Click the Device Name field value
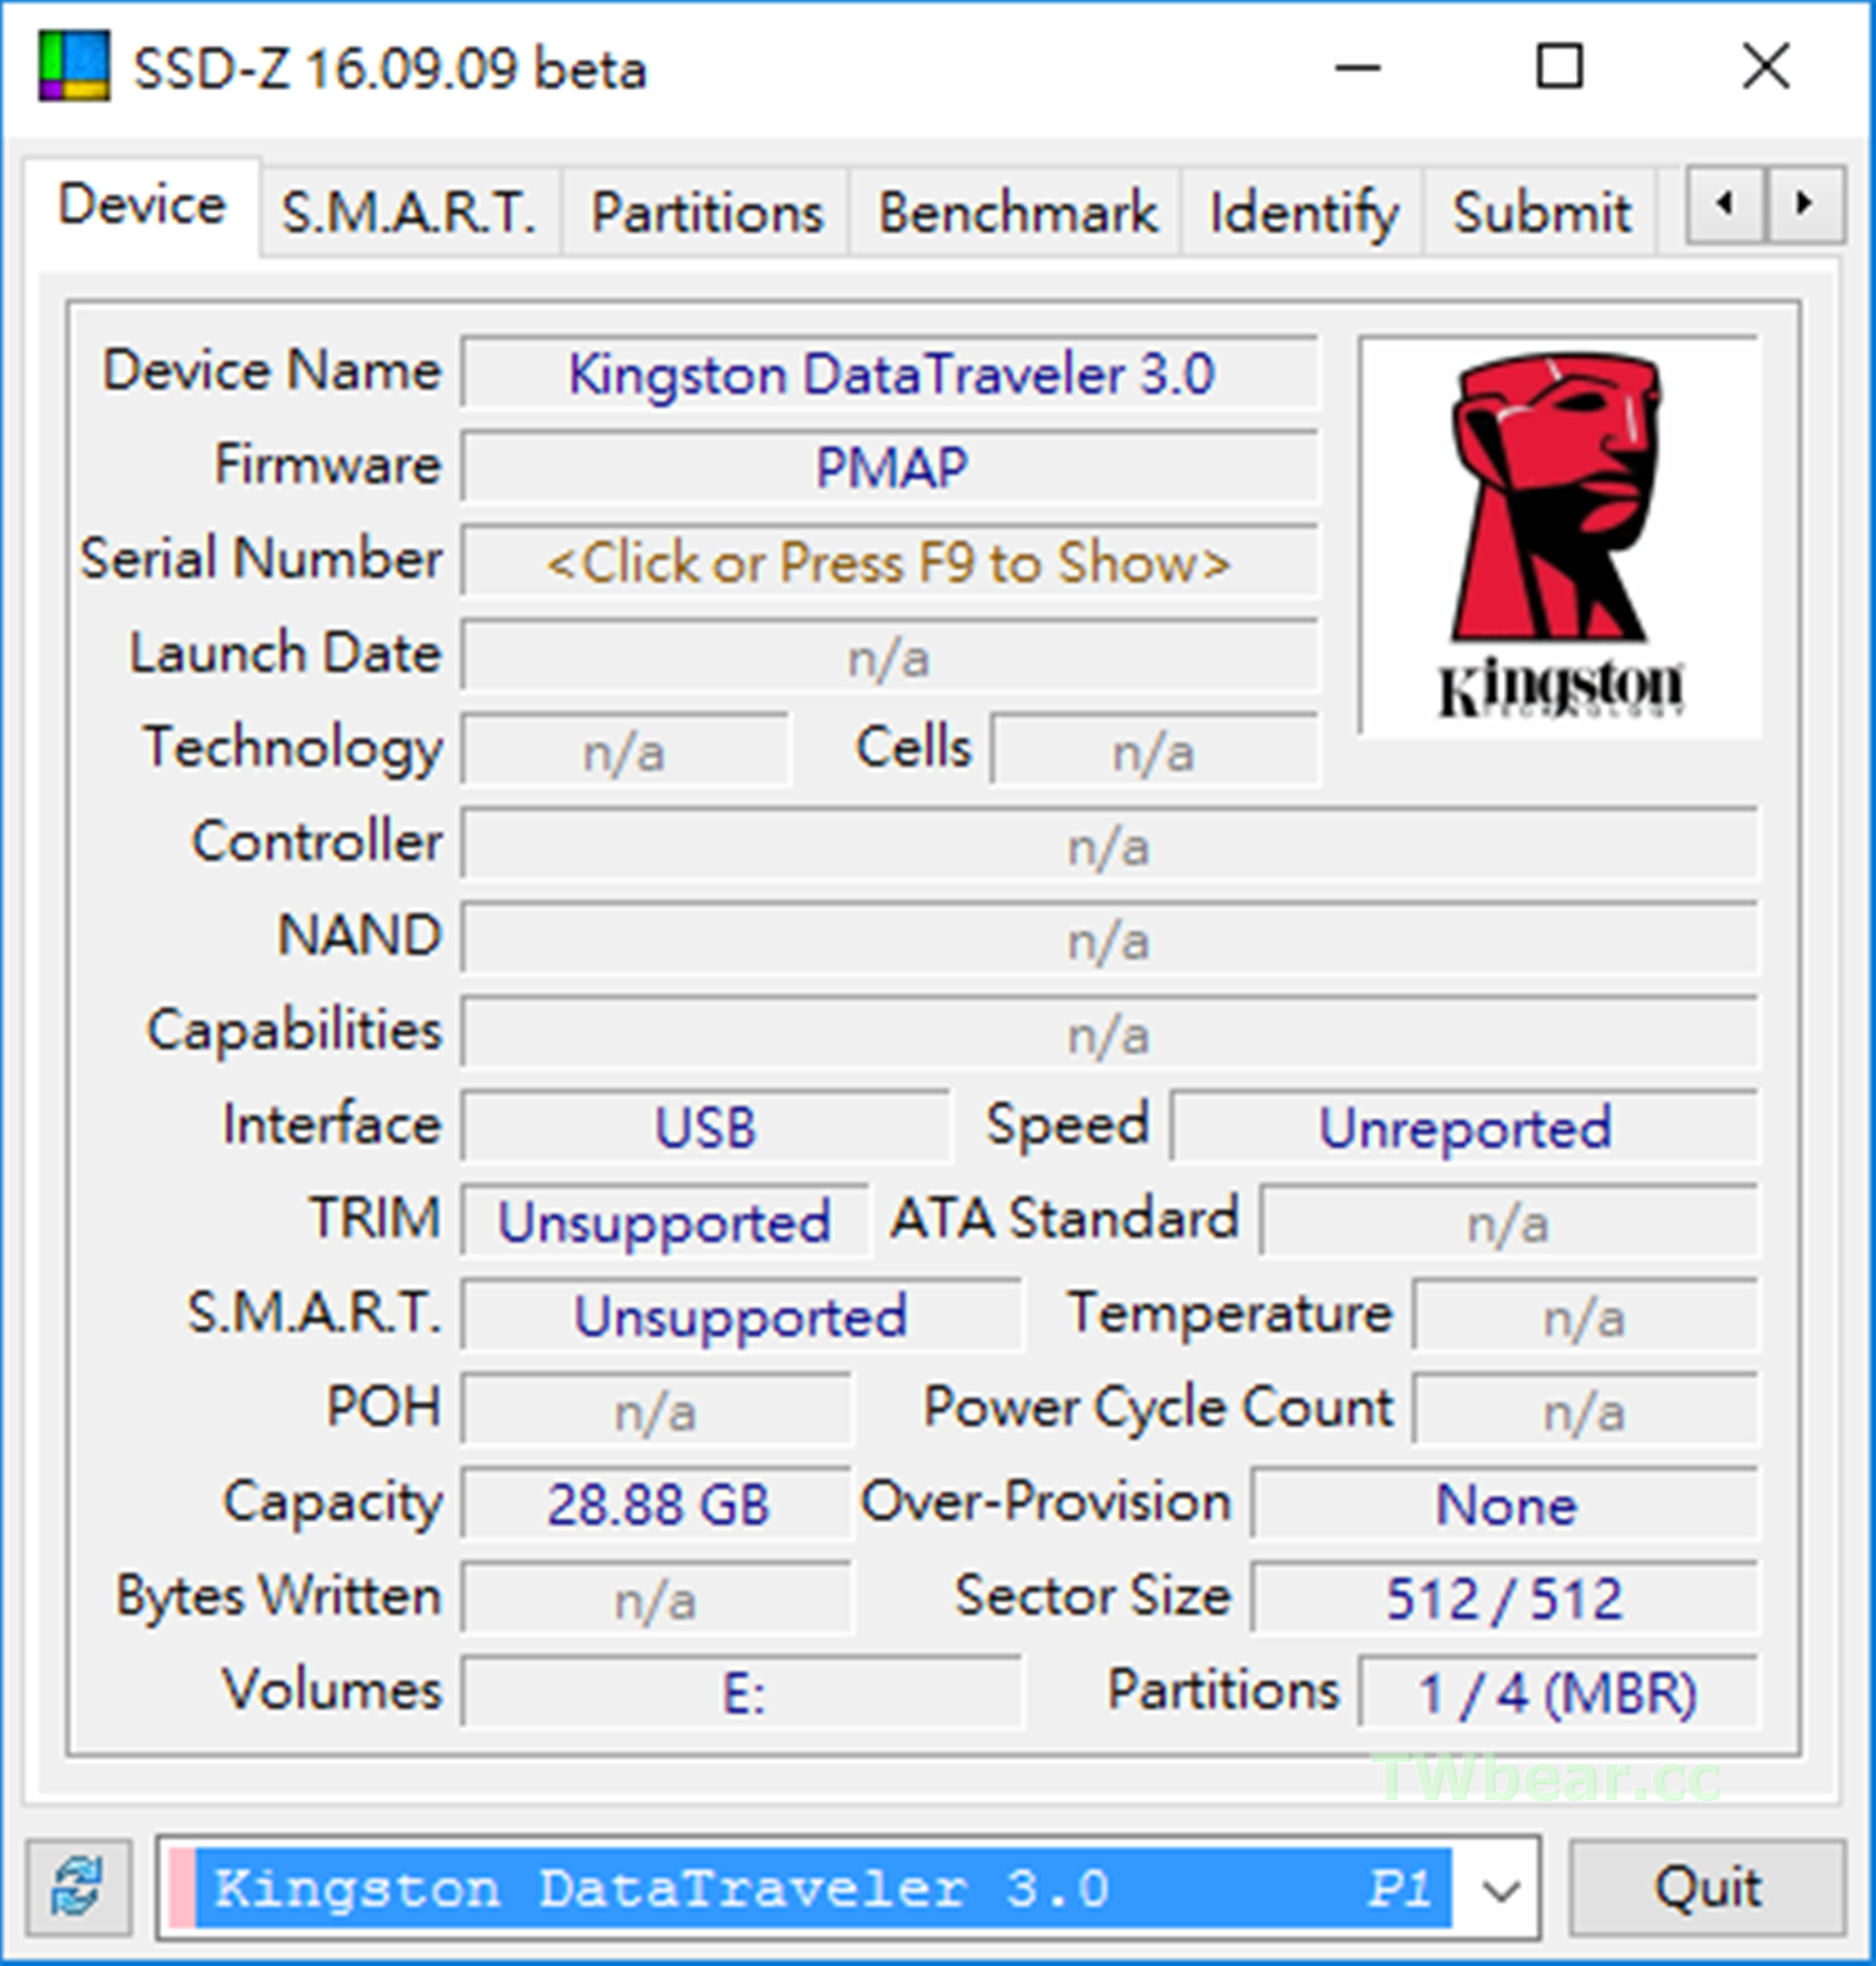The height and width of the screenshot is (1966, 1876). click(x=889, y=374)
